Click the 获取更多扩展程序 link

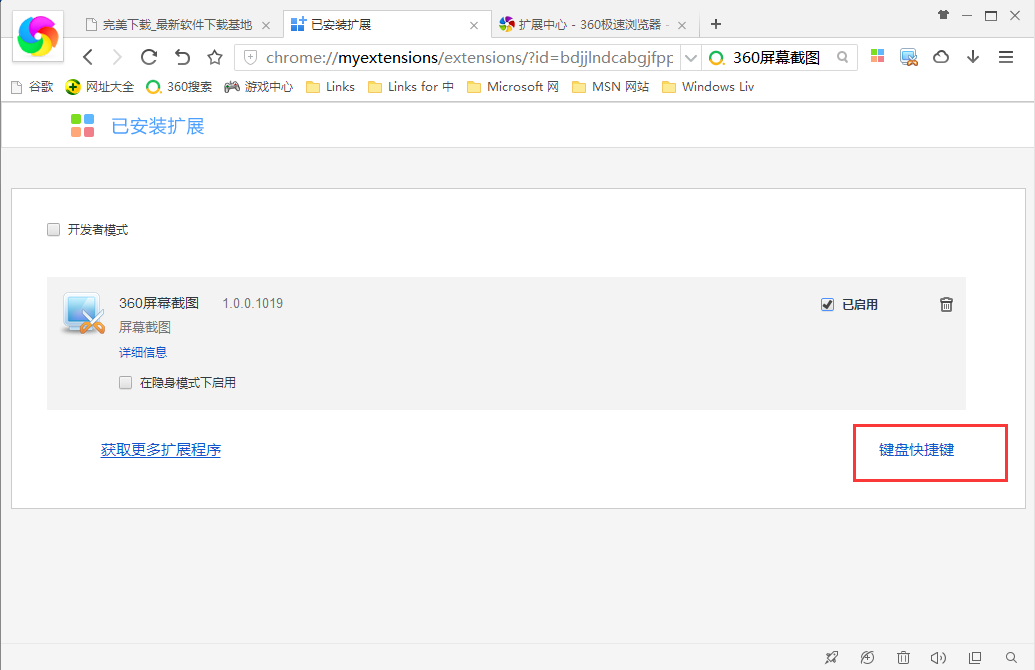point(161,450)
